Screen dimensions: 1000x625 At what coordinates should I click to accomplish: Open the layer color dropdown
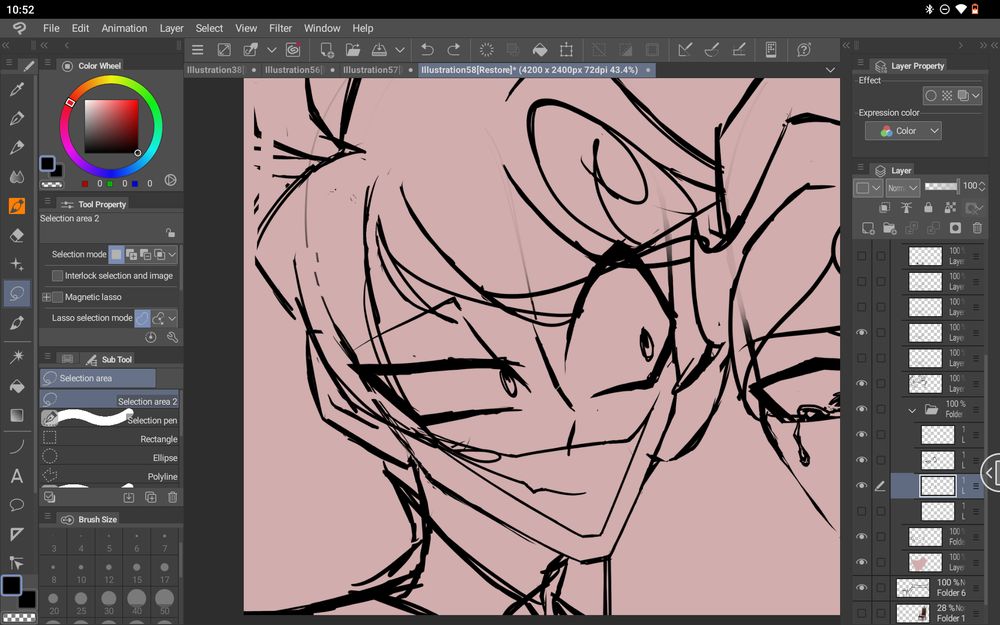click(868, 188)
